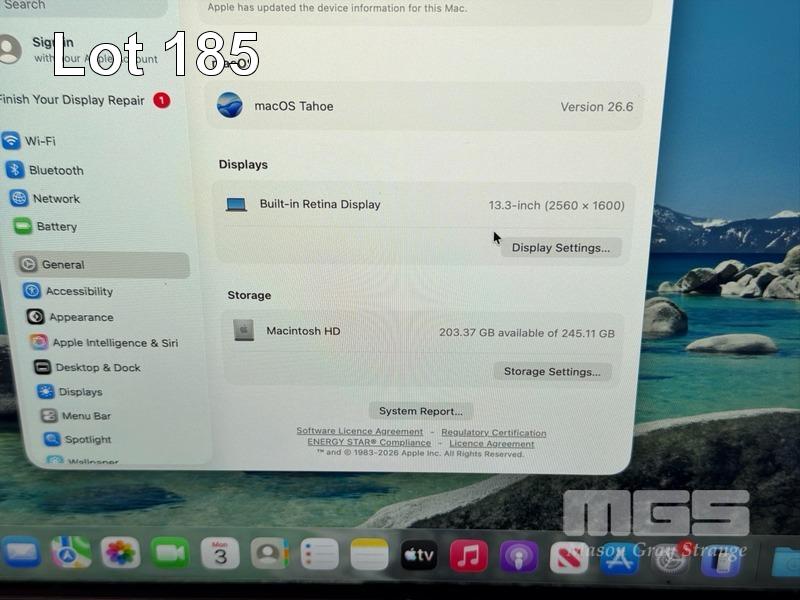
Task: Launch Apple TV from the Dock
Action: tap(419, 555)
